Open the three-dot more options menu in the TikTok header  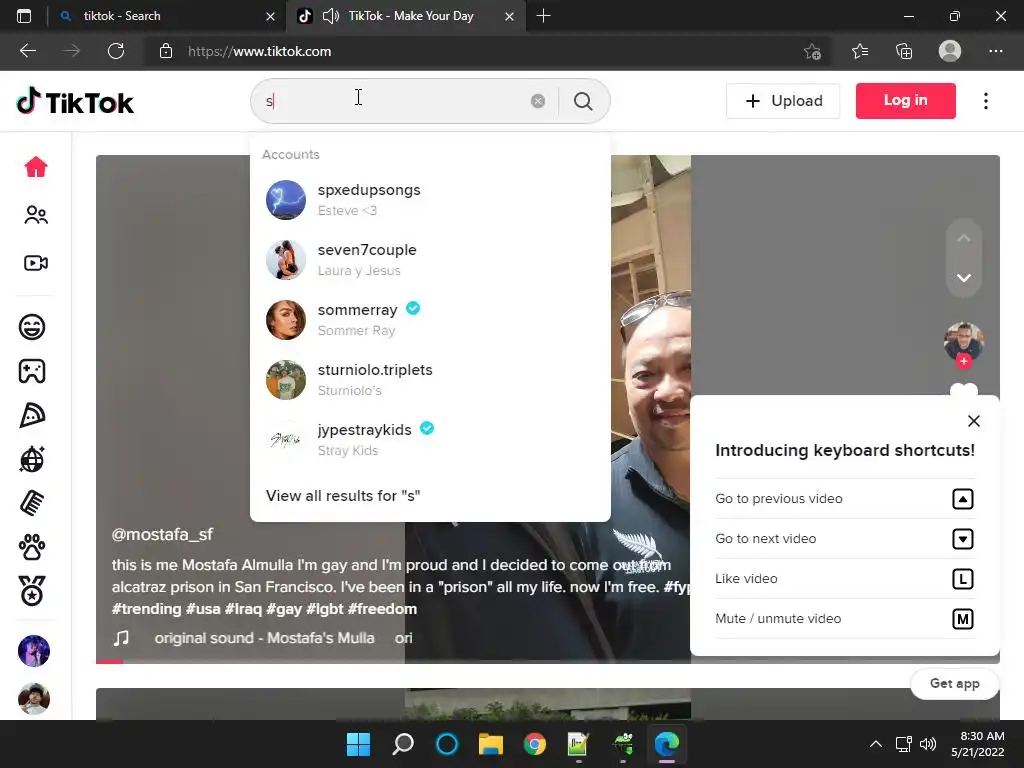point(985,101)
